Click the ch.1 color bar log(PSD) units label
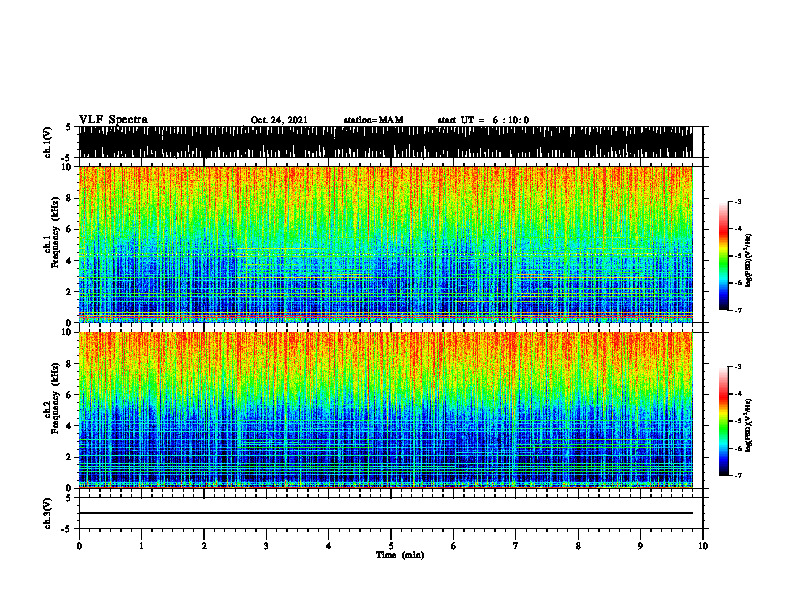This screenshot has height=612, width=792. click(749, 260)
